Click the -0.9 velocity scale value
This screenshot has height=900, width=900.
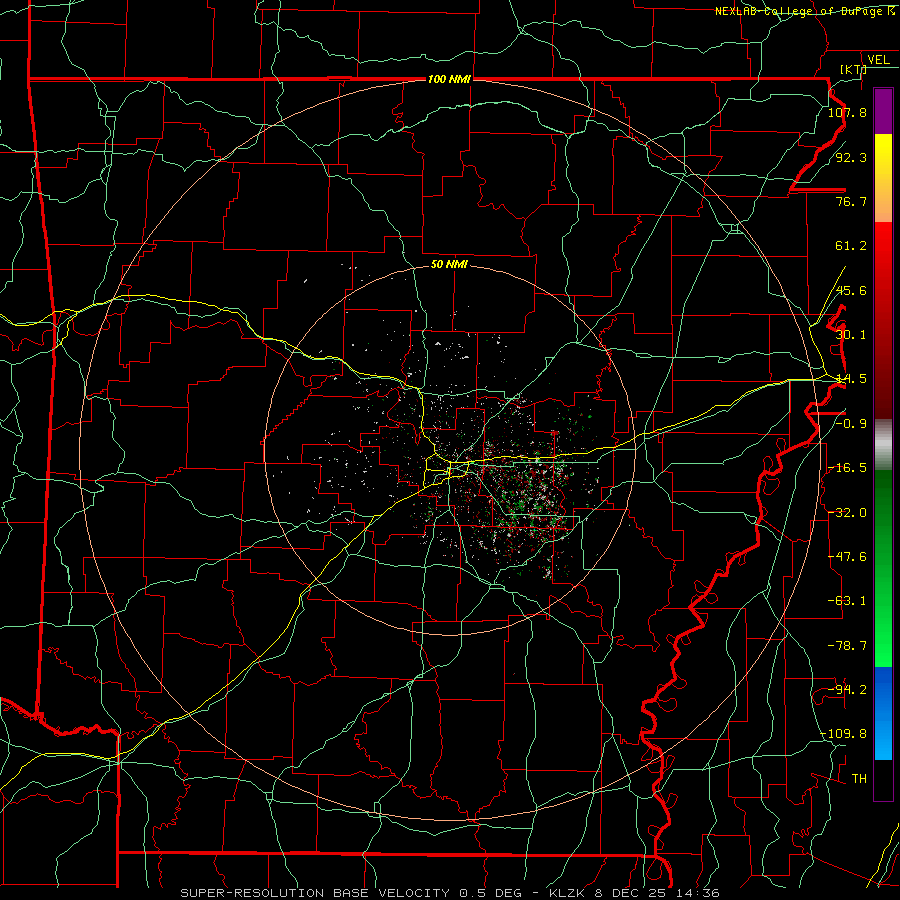[x=851, y=424]
